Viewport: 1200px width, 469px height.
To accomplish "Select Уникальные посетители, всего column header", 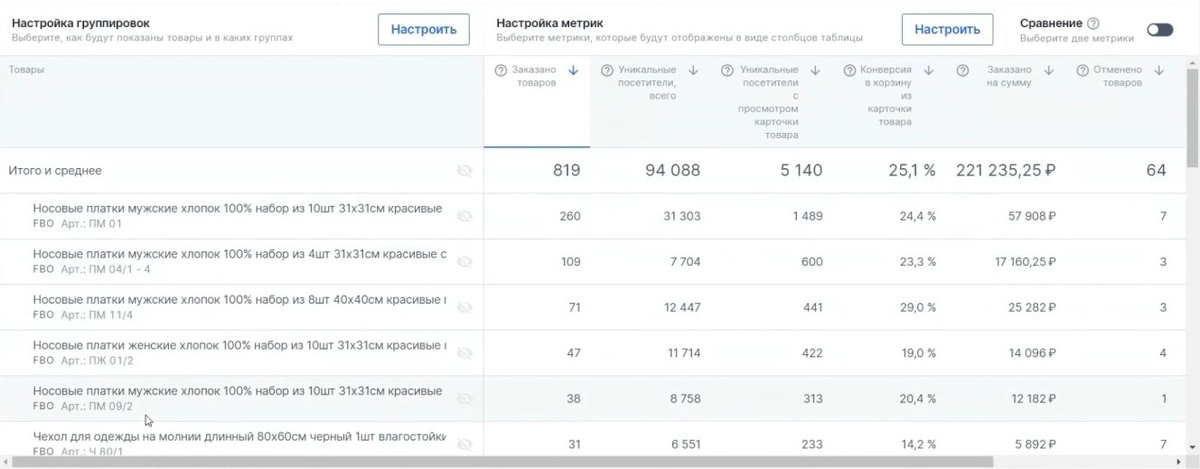I will coord(648,83).
